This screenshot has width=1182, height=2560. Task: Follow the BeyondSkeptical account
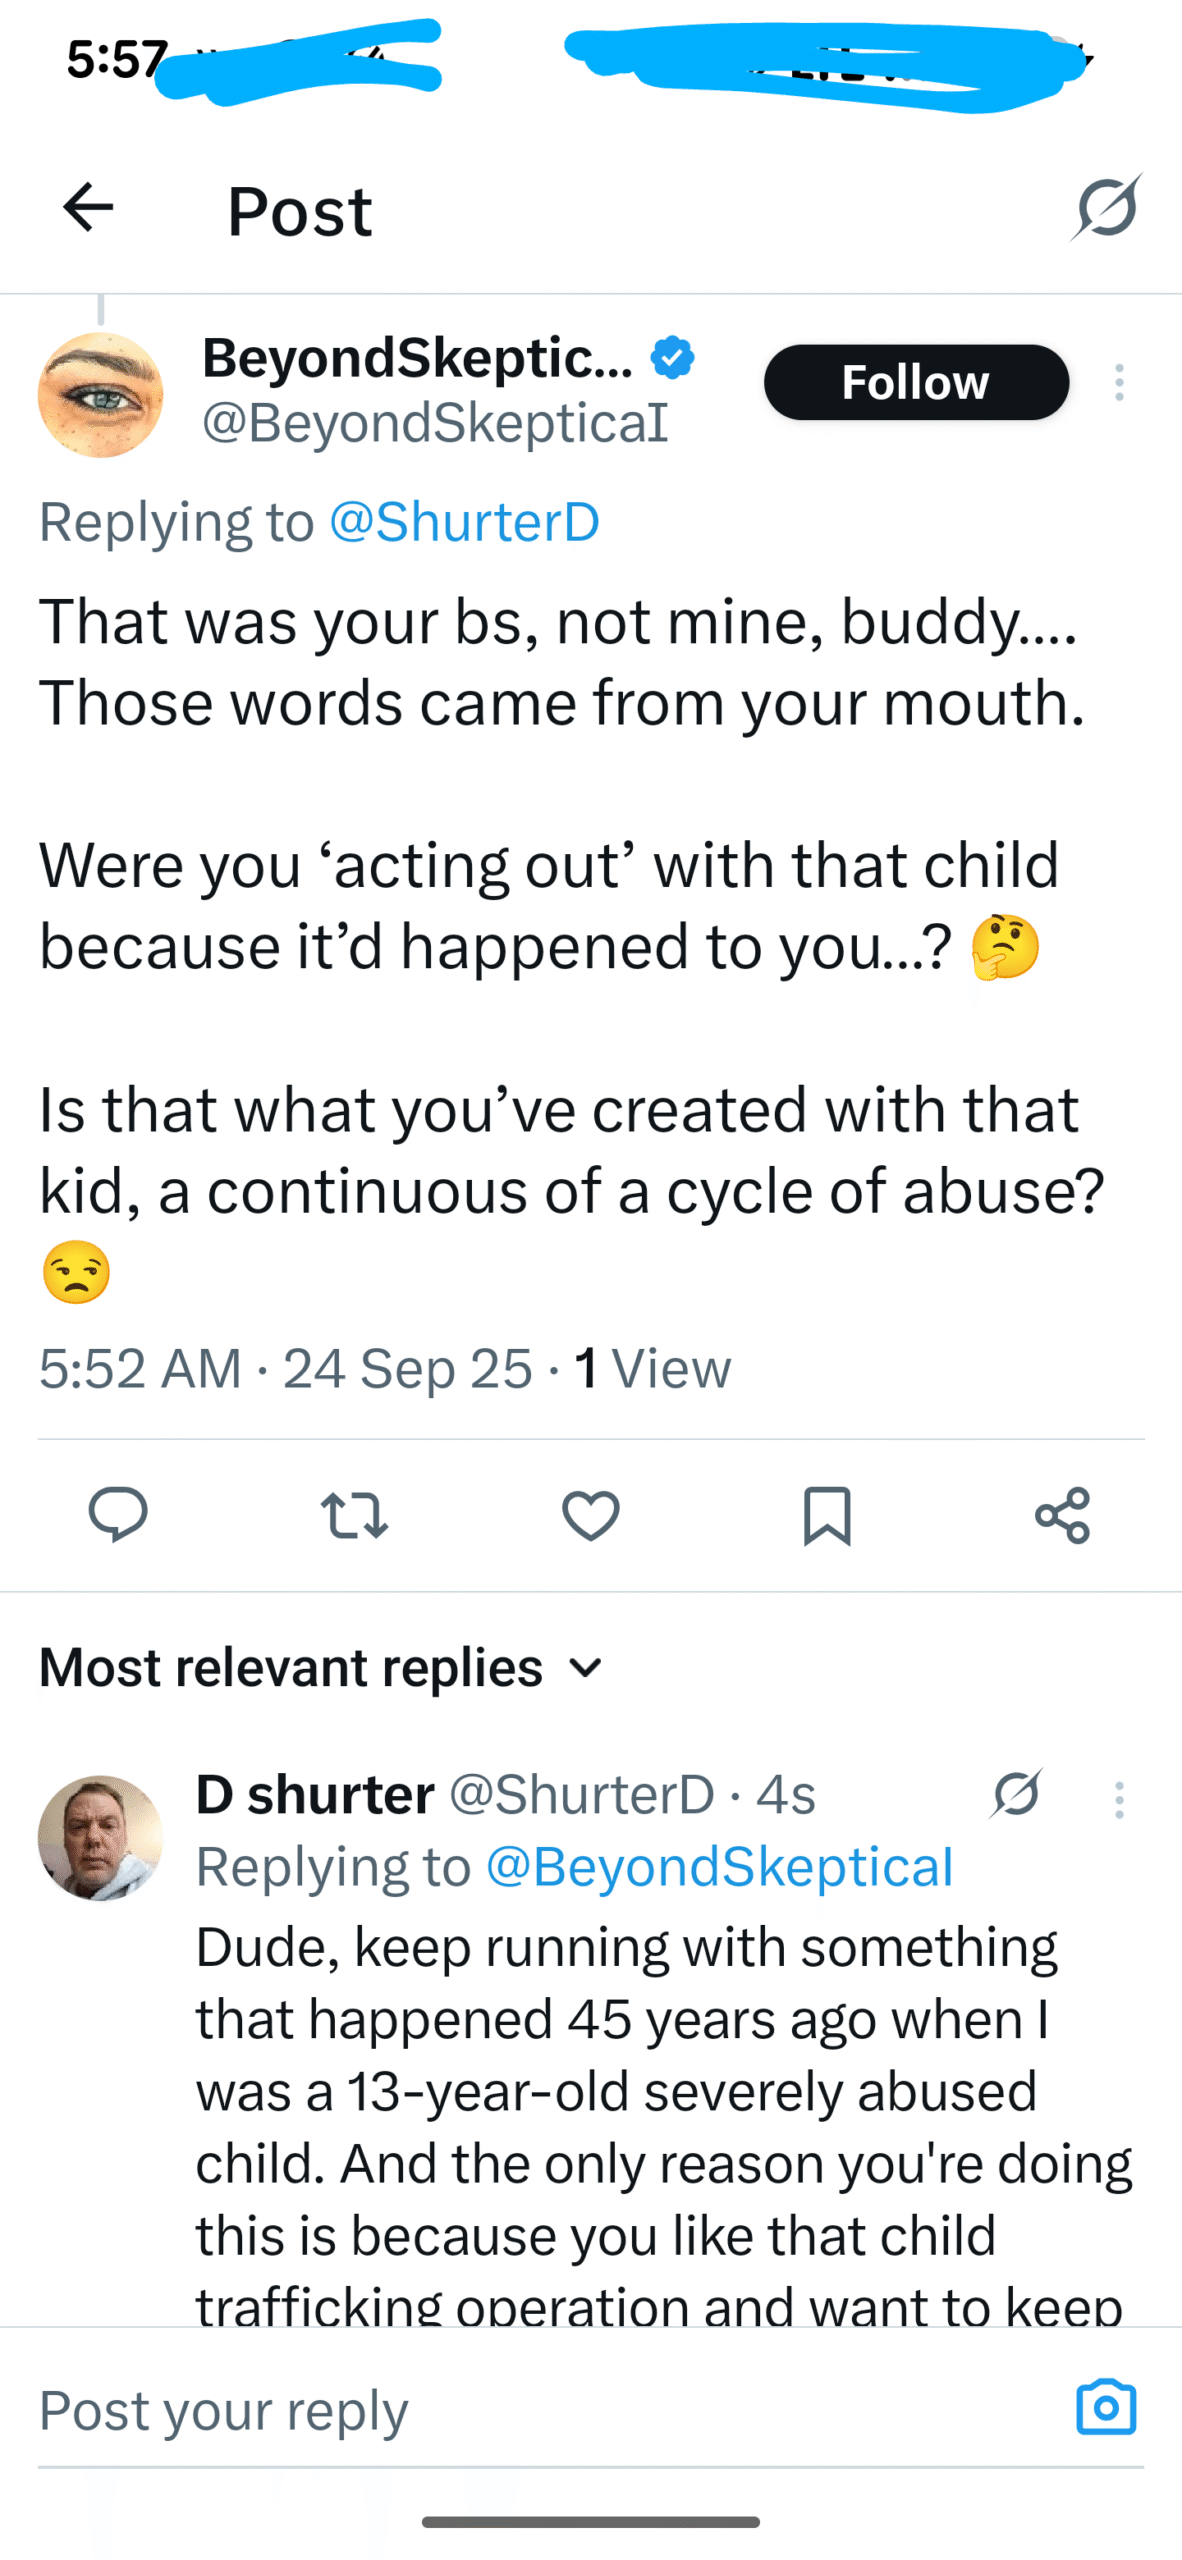click(916, 382)
